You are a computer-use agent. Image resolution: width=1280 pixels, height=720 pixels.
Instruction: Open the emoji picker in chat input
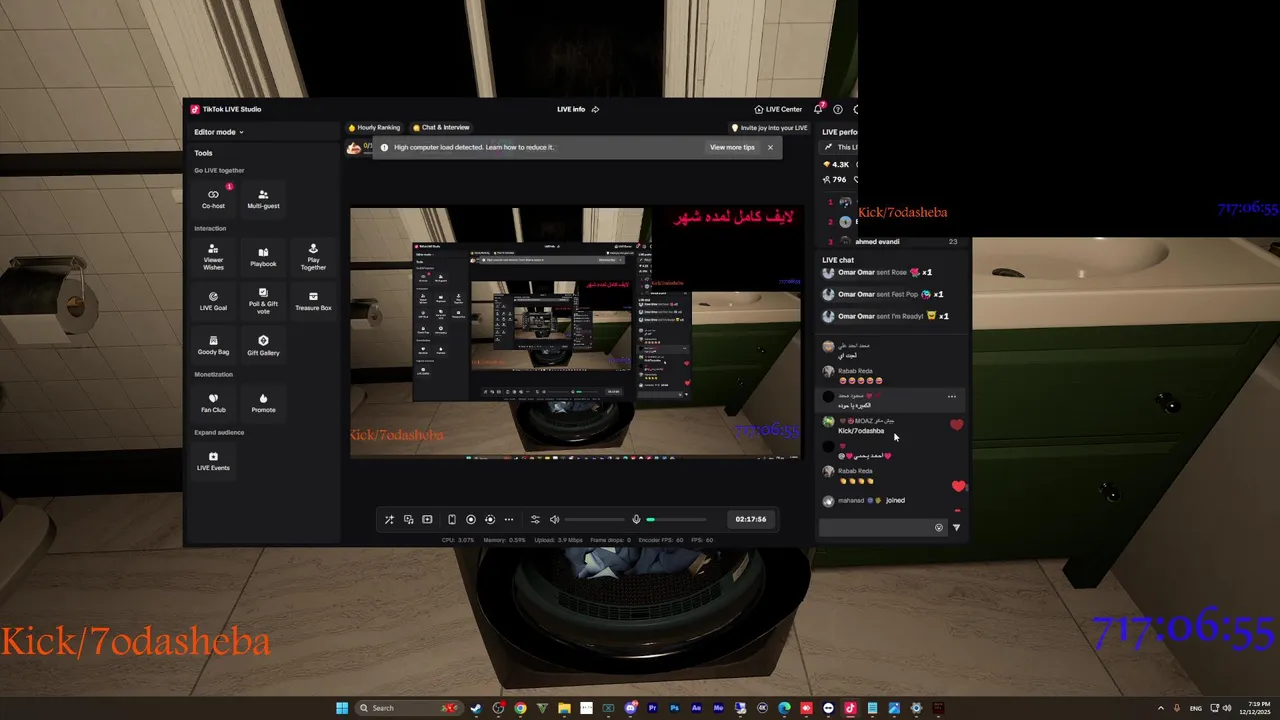tap(938, 527)
